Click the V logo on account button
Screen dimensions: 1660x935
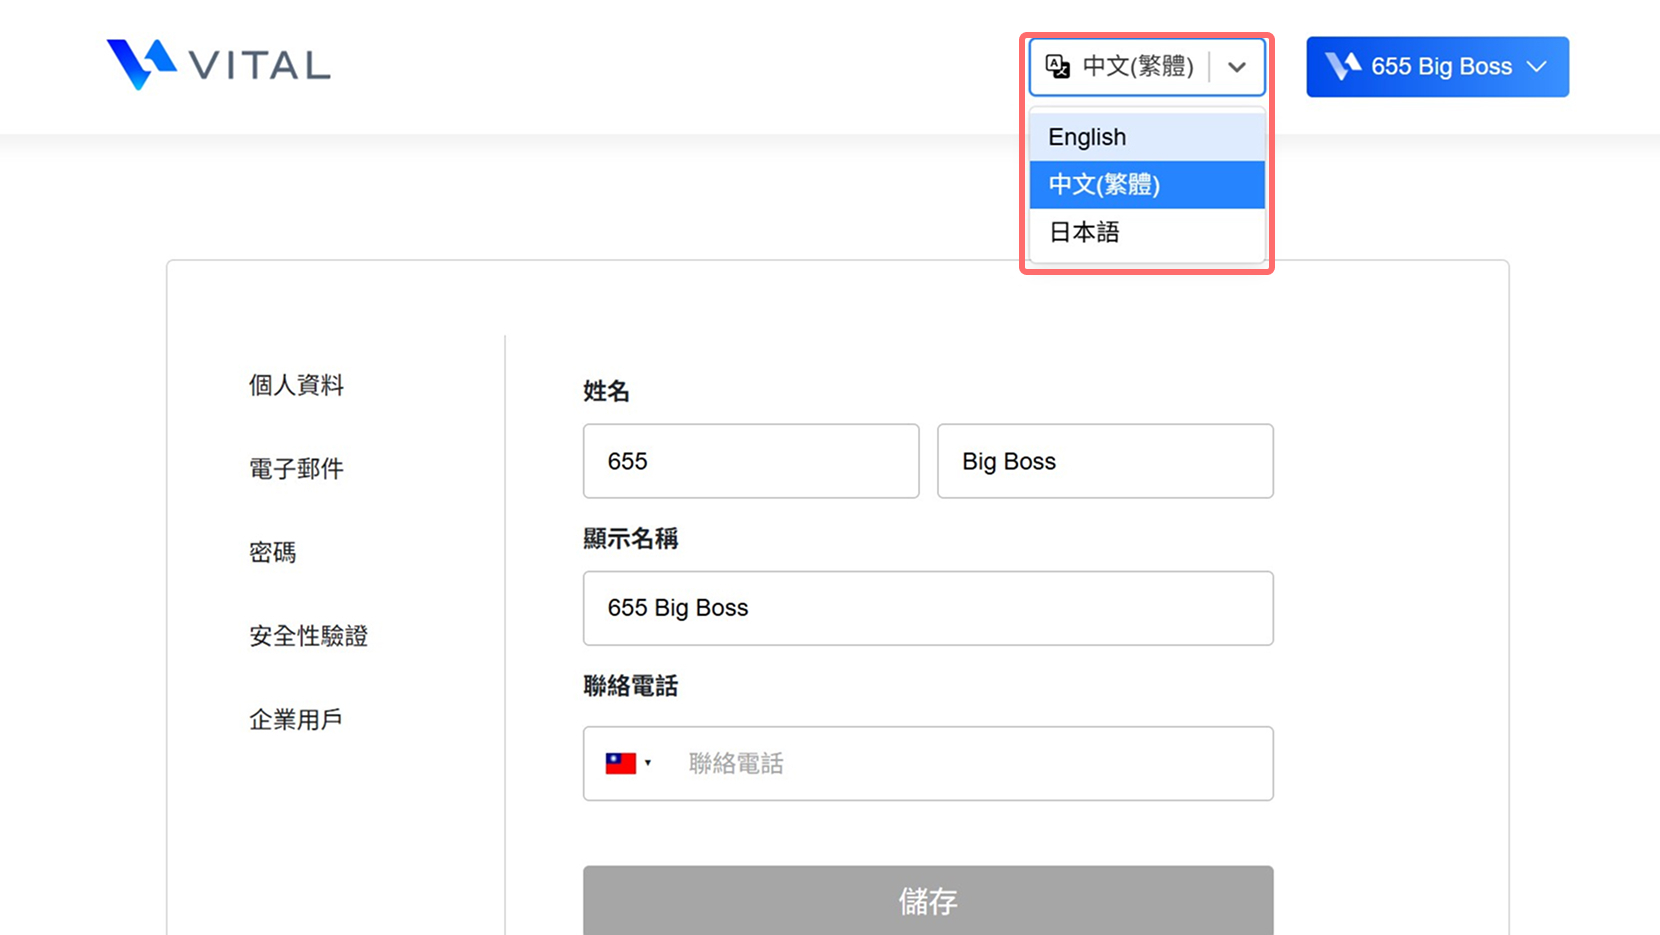click(x=1342, y=67)
